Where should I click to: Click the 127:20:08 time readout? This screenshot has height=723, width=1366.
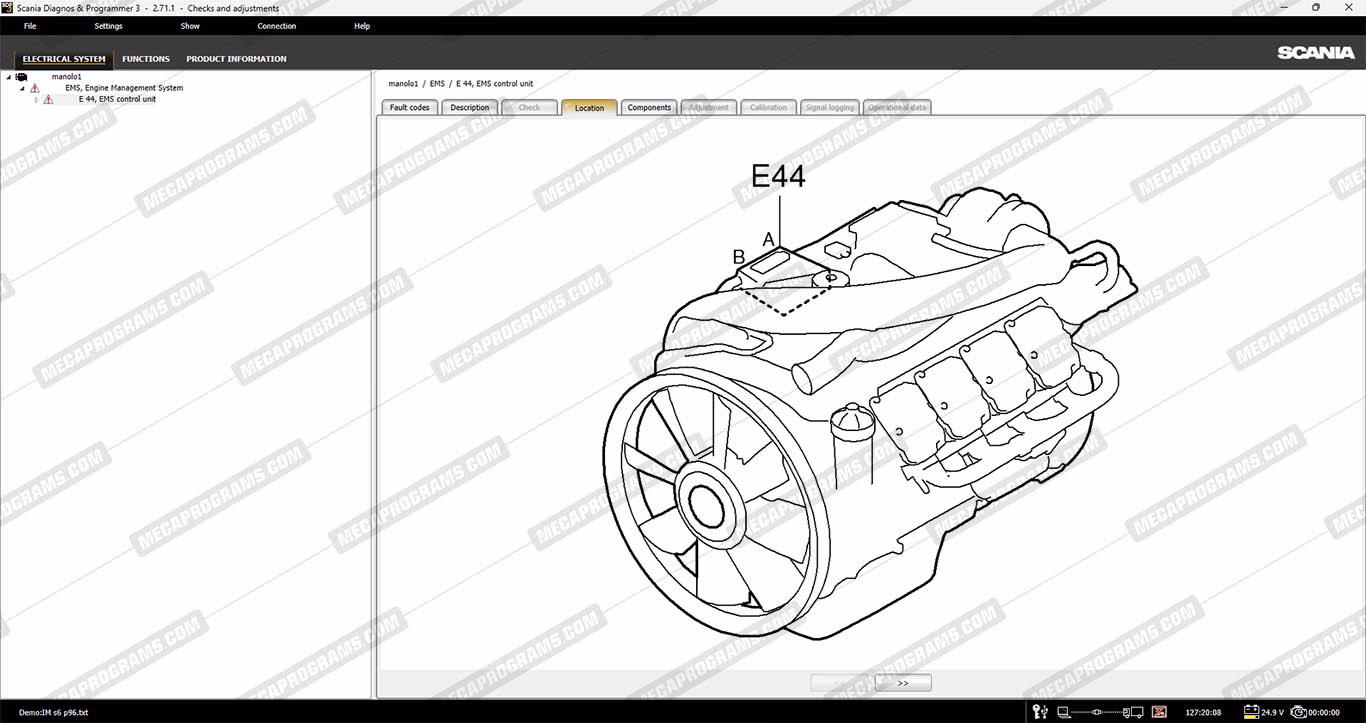pyautogui.click(x=1203, y=712)
